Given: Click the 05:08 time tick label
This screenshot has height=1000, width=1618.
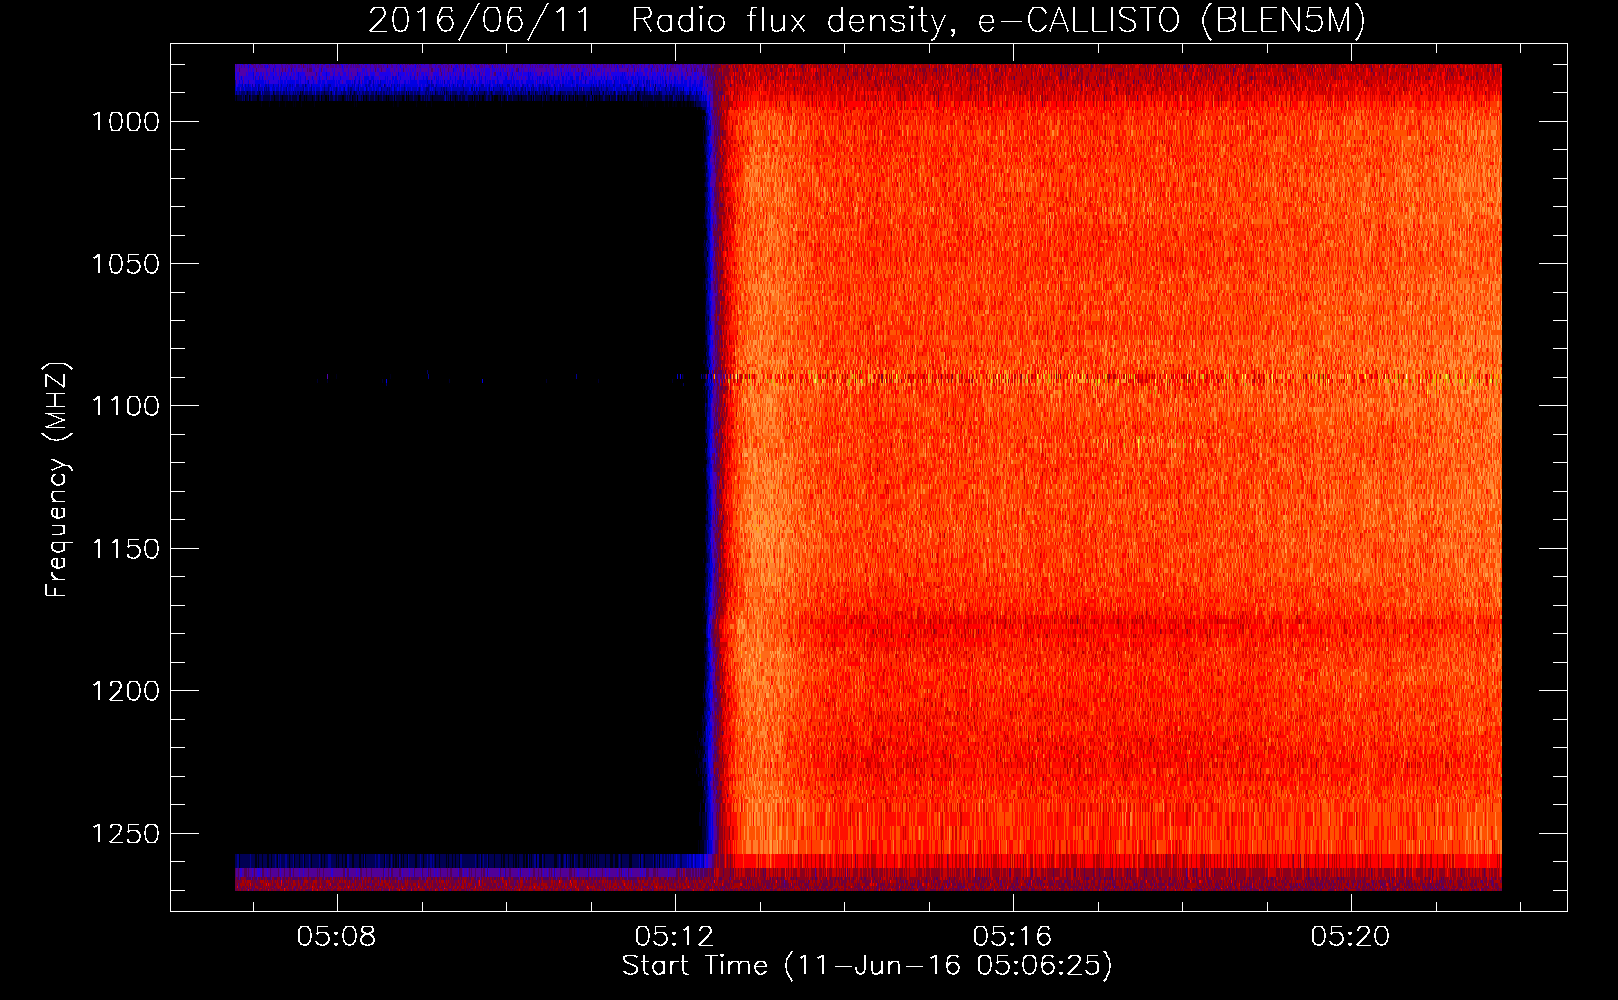Looking at the screenshot, I should click(337, 937).
